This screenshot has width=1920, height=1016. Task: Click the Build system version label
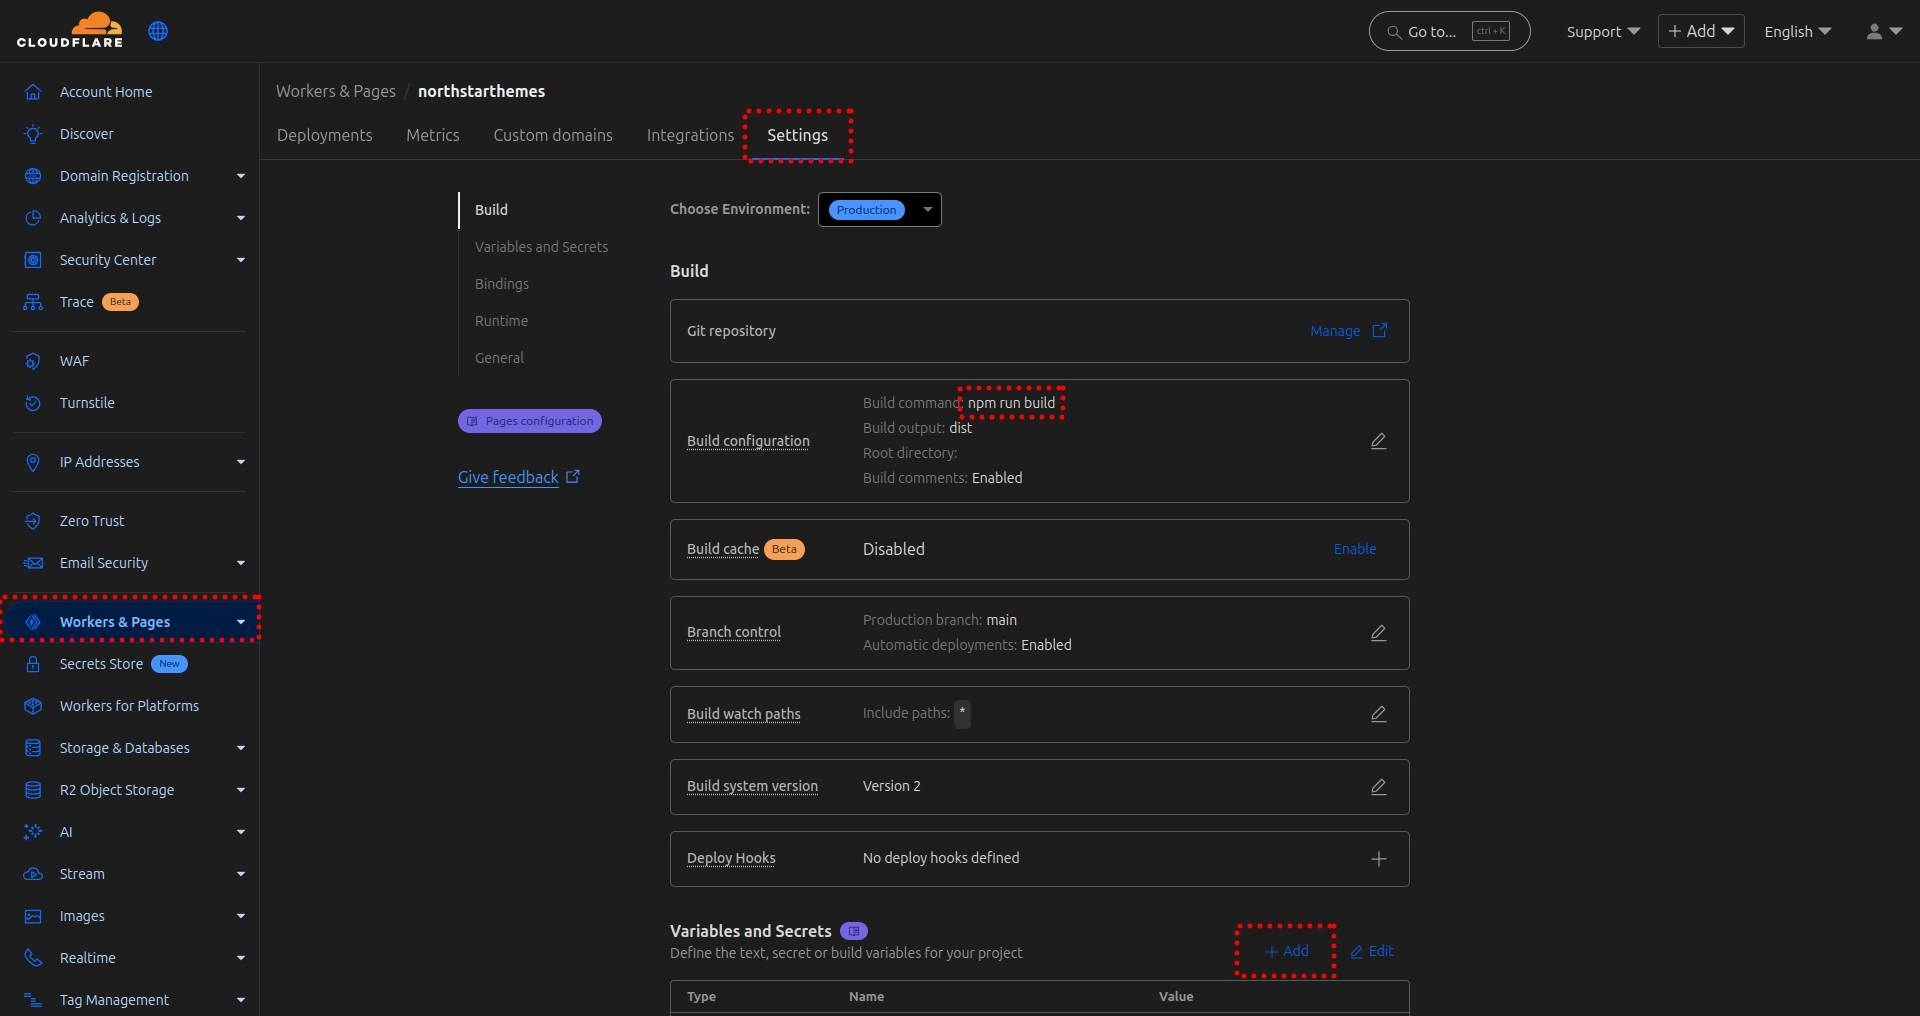coord(752,786)
